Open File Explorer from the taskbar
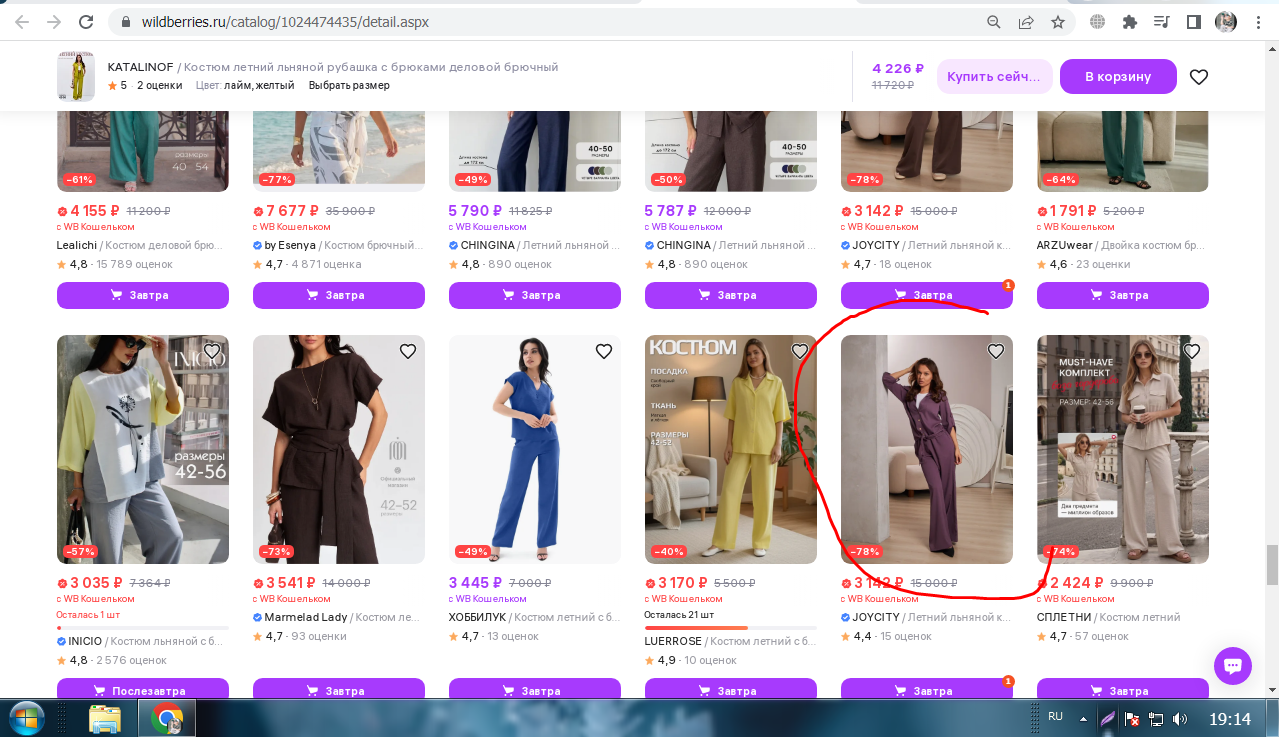The width and height of the screenshot is (1279, 737). click(105, 718)
